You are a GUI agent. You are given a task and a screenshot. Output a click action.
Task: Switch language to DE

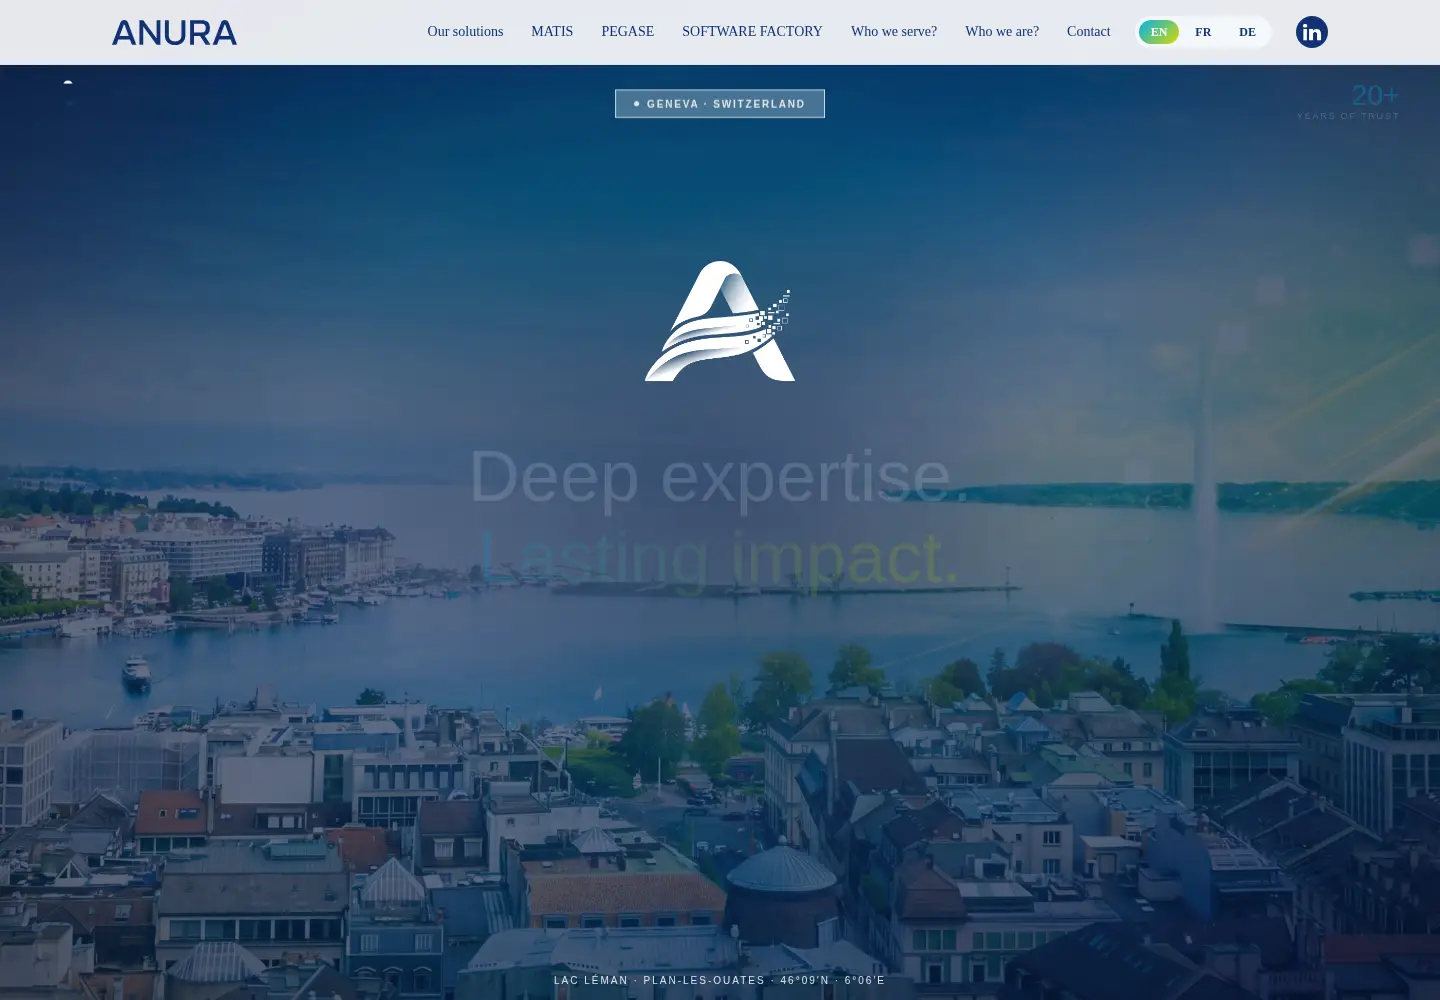click(1247, 32)
